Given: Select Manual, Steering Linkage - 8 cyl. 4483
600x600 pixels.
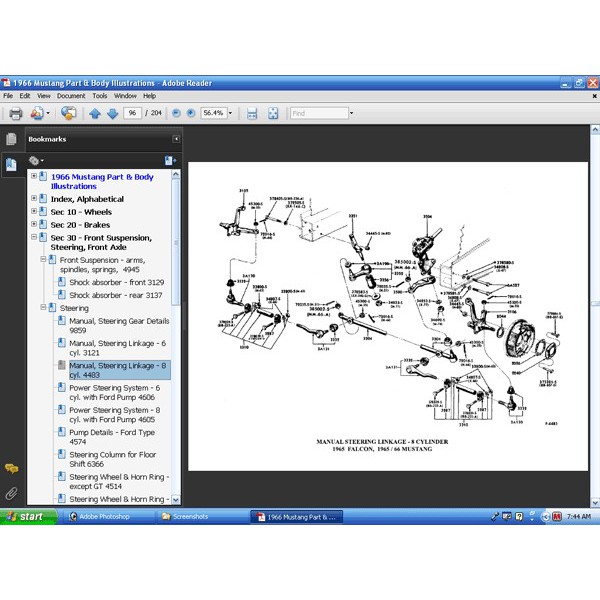Looking at the screenshot, I should pos(119,370).
